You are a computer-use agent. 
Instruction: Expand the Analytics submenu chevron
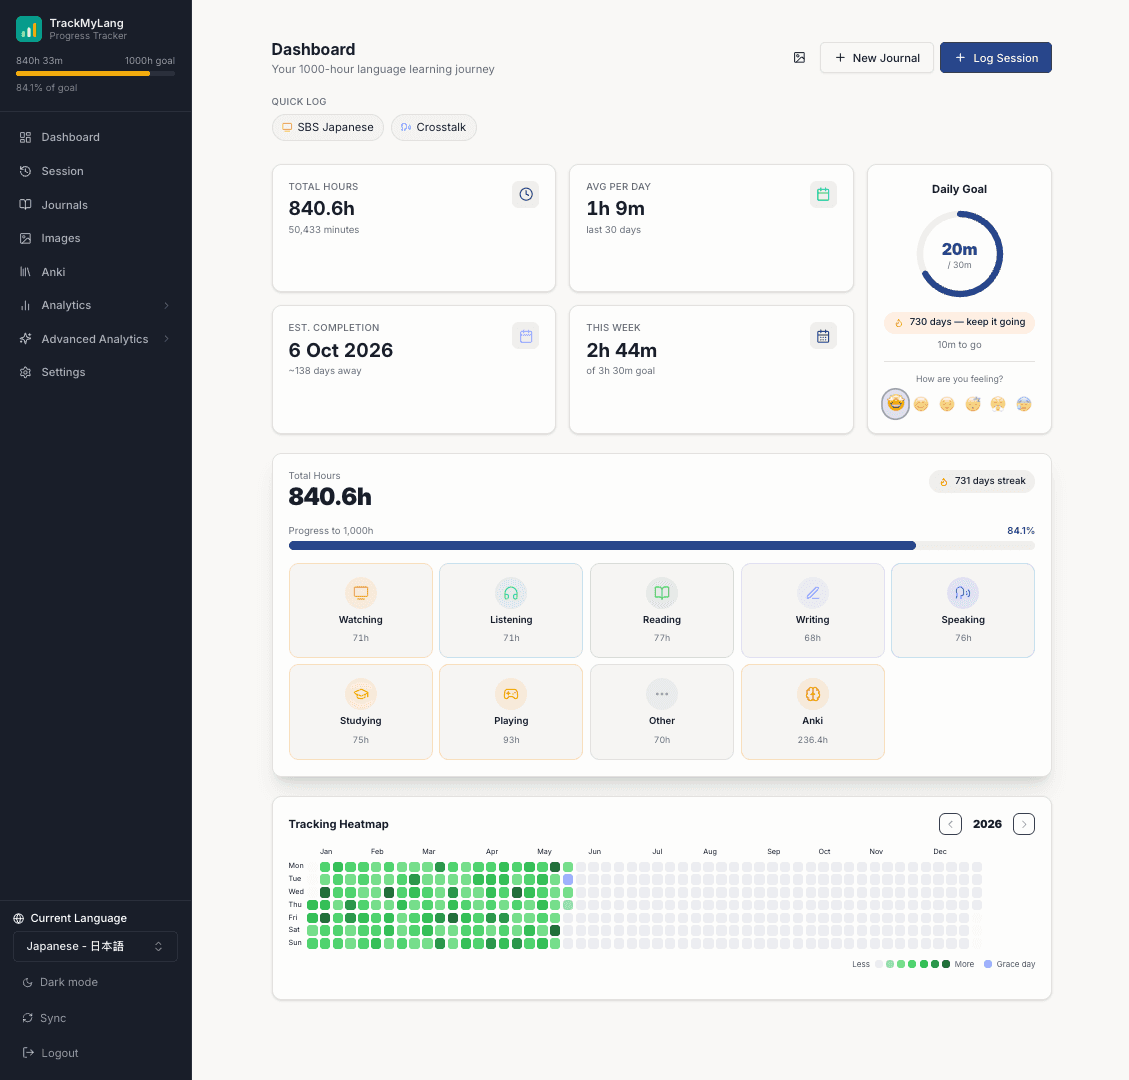pos(166,305)
